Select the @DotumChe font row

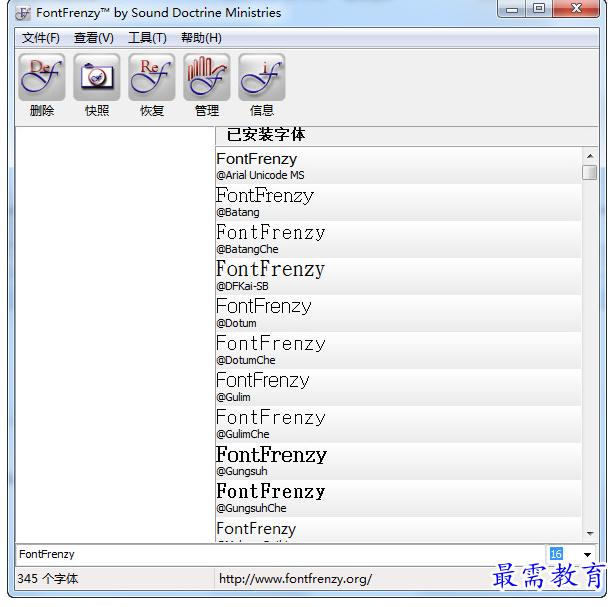(398, 350)
